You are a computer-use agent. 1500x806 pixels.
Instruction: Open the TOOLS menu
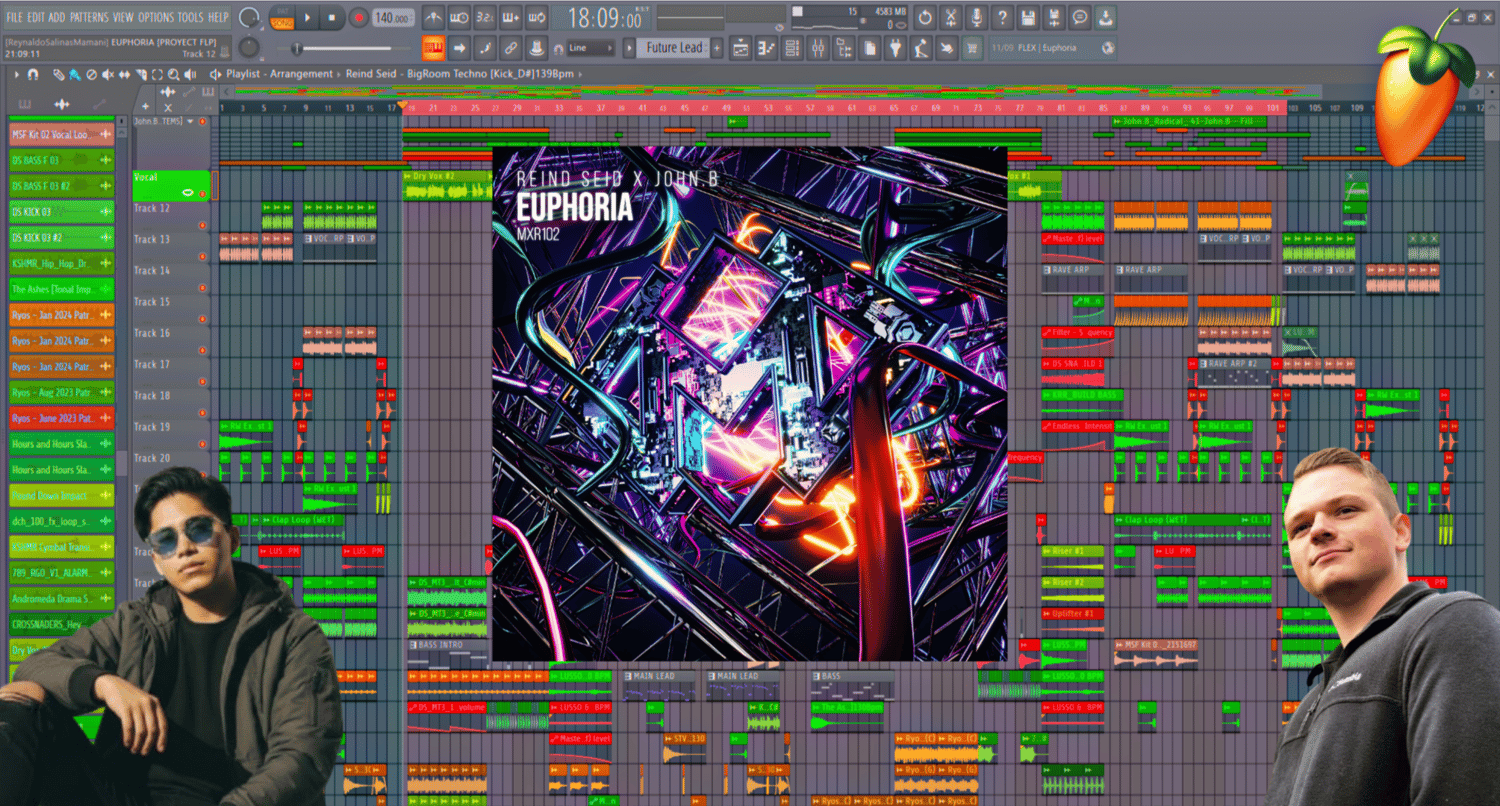[190, 18]
